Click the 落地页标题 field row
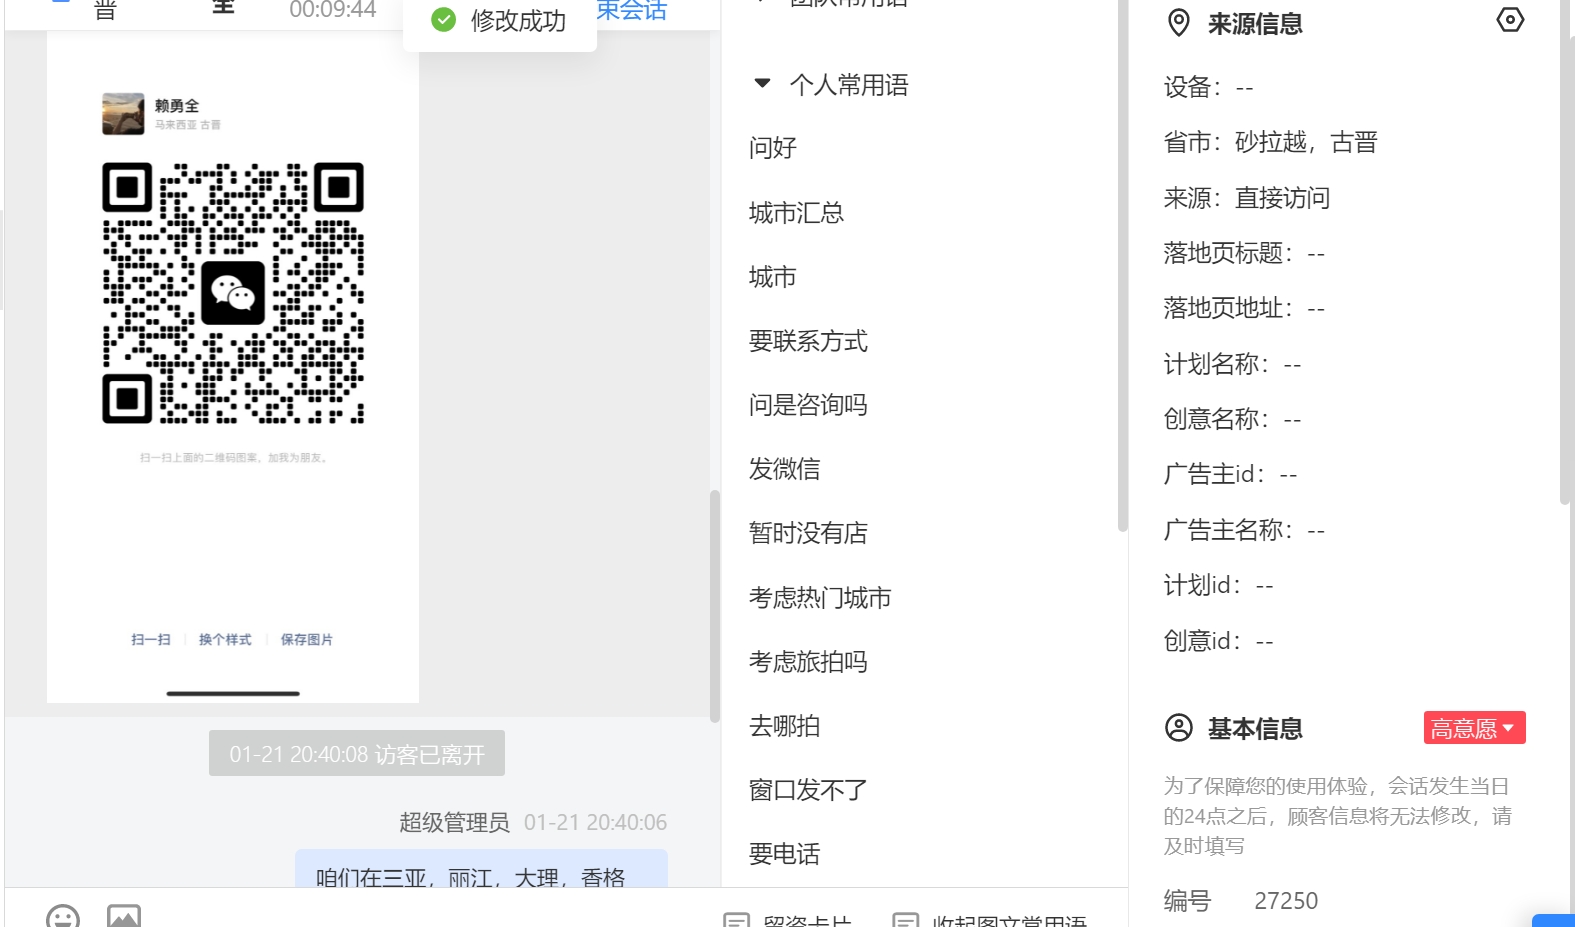This screenshot has width=1575, height=927. tap(1244, 253)
